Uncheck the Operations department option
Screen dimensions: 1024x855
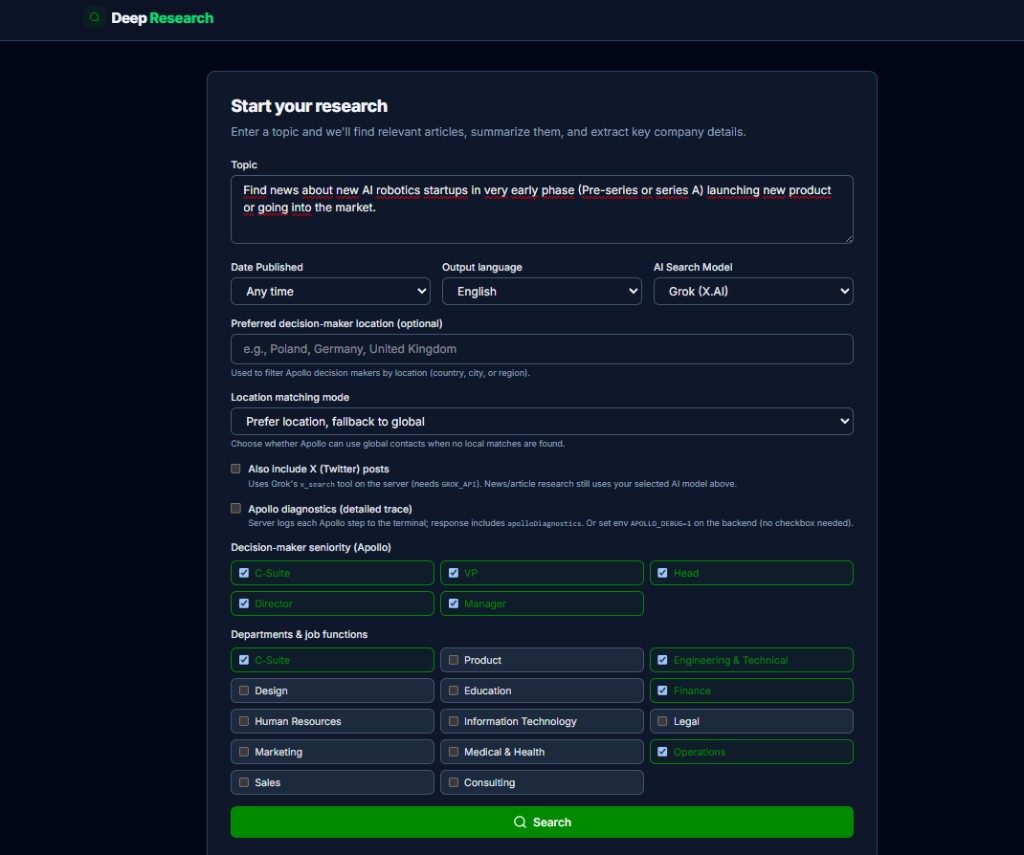(x=662, y=752)
